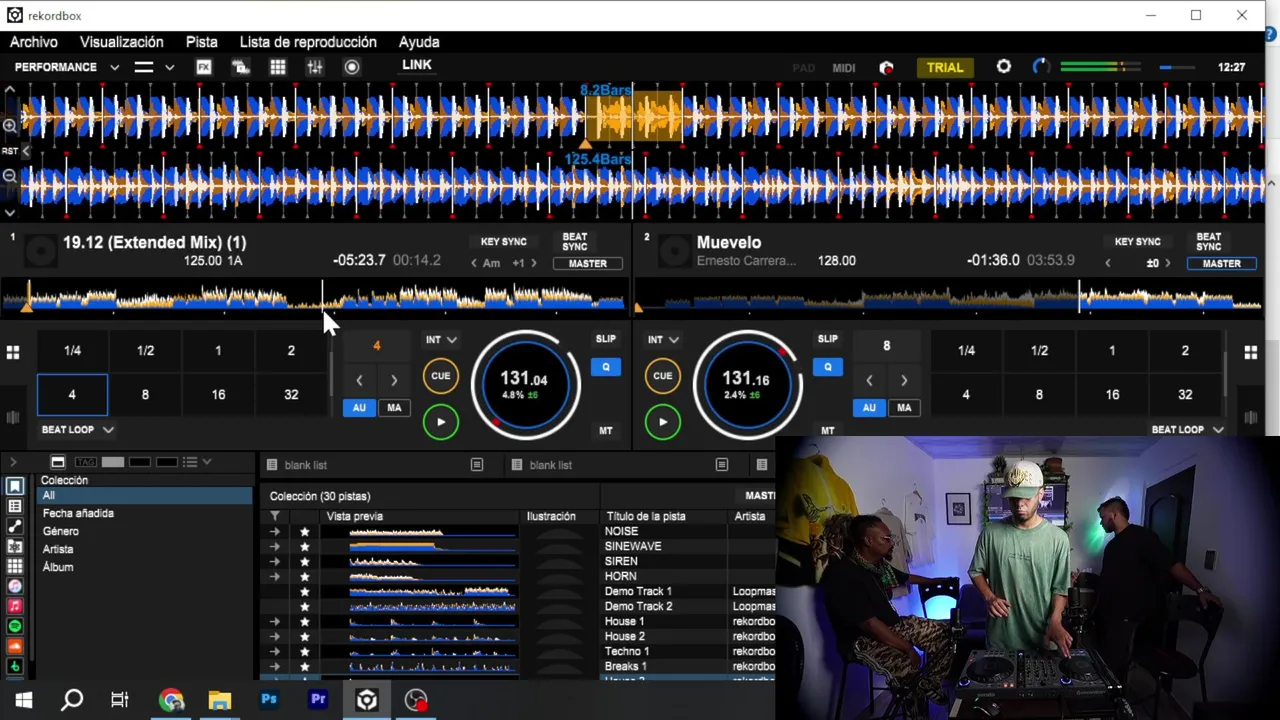This screenshot has width=1280, height=720.
Task: Open Premiere Pro from the taskbar
Action: 318,700
